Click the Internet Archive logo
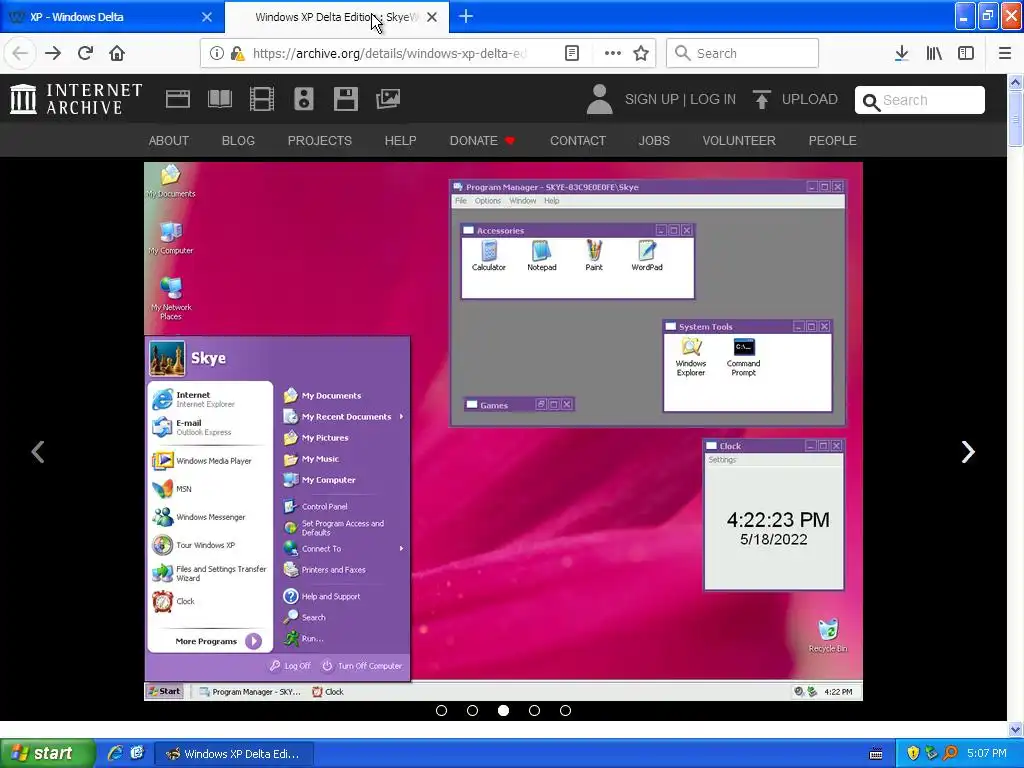The width and height of the screenshot is (1024, 768). click(x=76, y=99)
